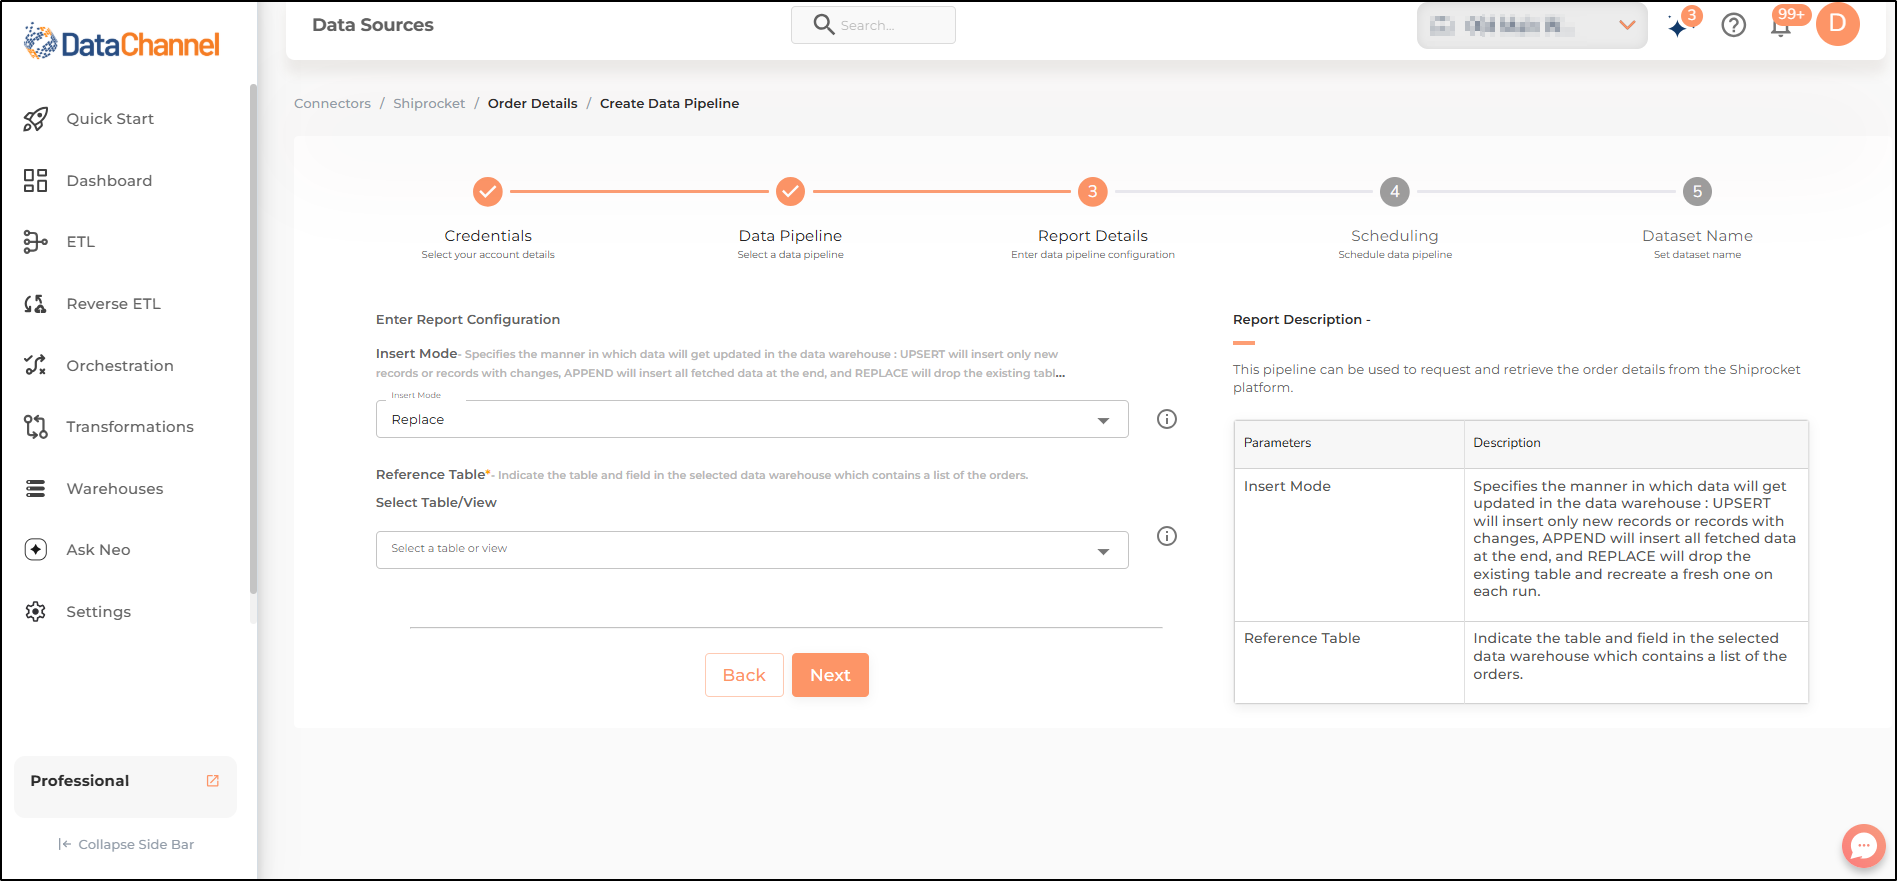The width and height of the screenshot is (1897, 881).
Task: Open Quick Start rocket icon
Action: [36, 119]
